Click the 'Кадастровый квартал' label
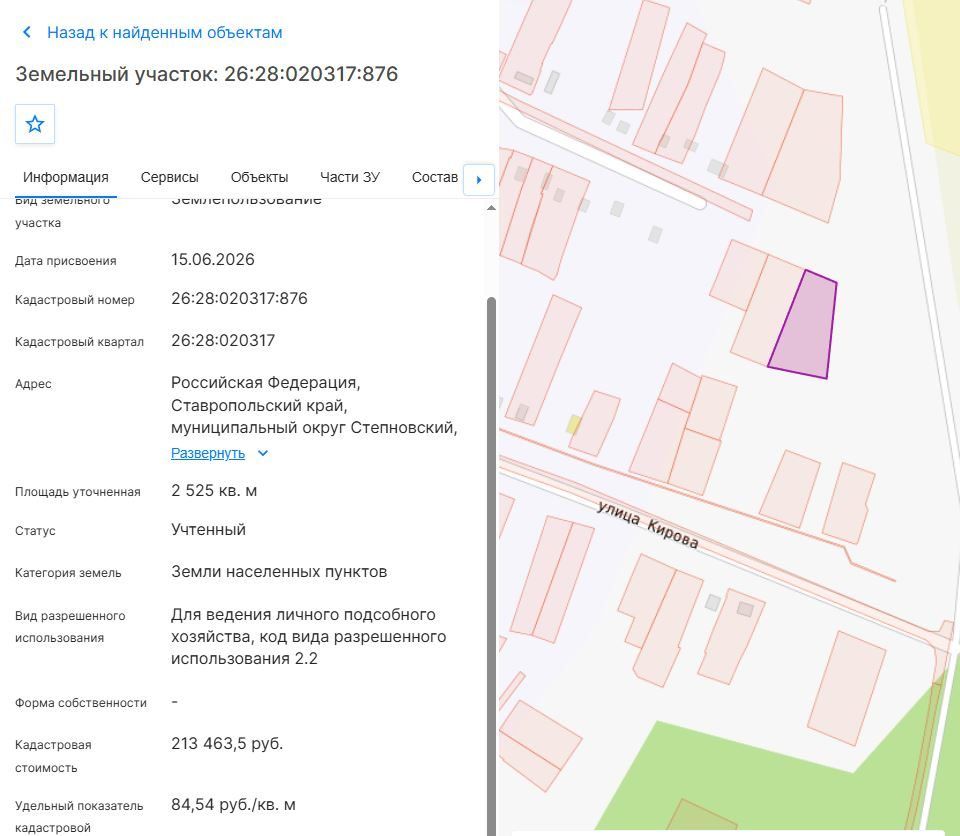Viewport: 960px width, 836px height. coord(80,342)
